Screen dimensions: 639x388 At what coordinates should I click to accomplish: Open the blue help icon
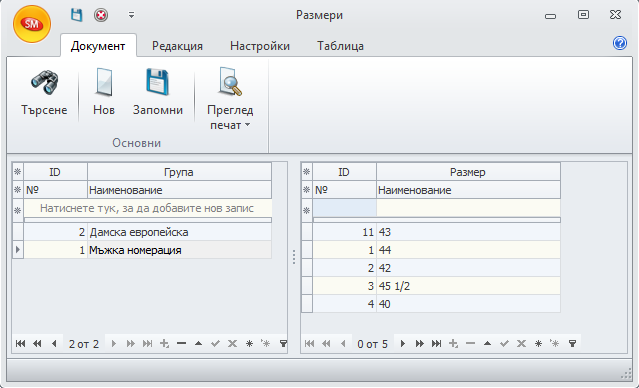(x=619, y=43)
